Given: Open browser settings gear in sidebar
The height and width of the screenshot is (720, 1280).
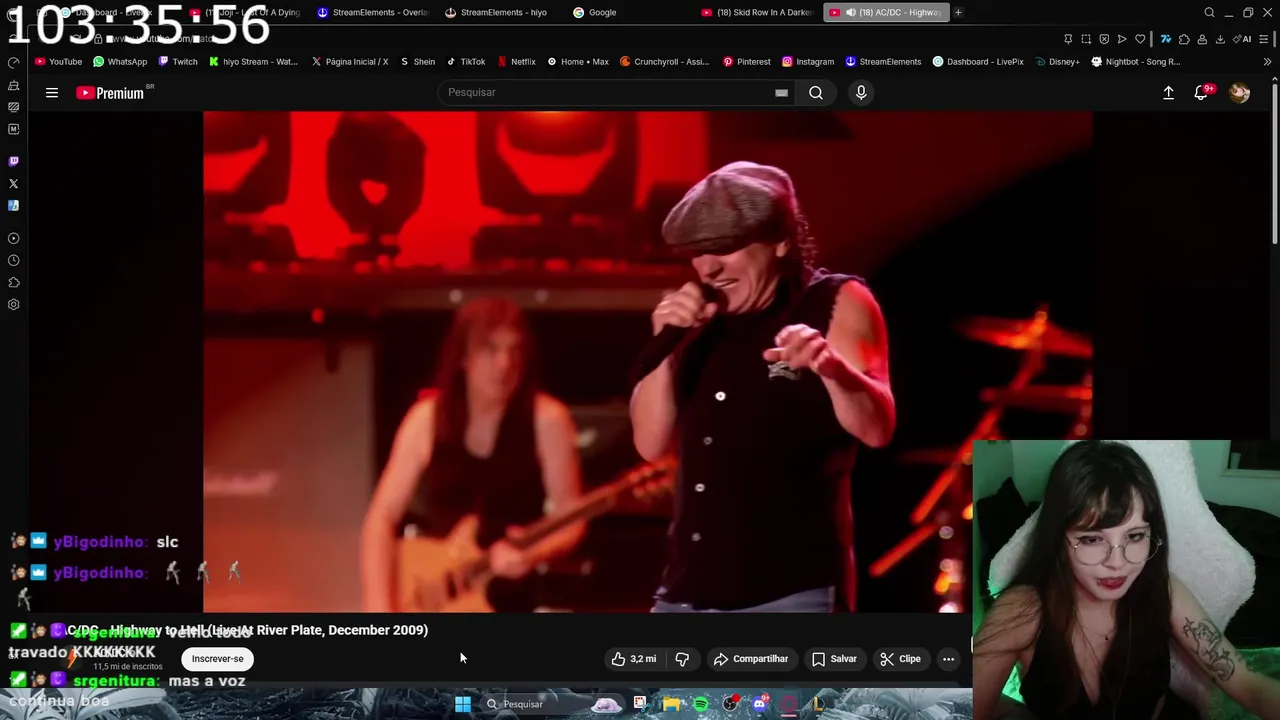Looking at the screenshot, I should (x=13, y=305).
